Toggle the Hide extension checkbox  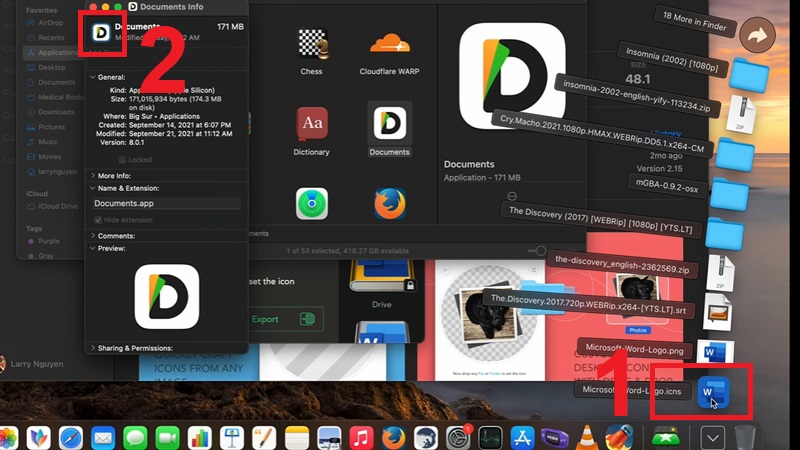coord(98,220)
